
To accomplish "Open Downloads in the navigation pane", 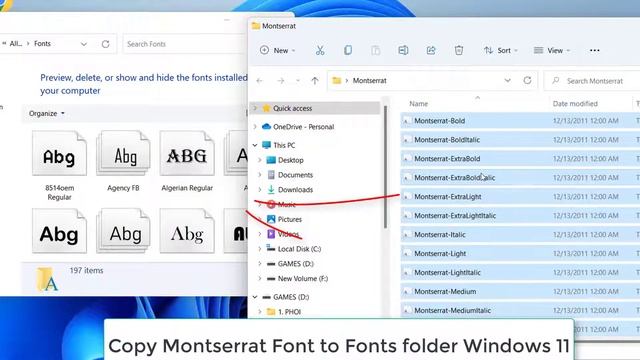I will pos(295,190).
